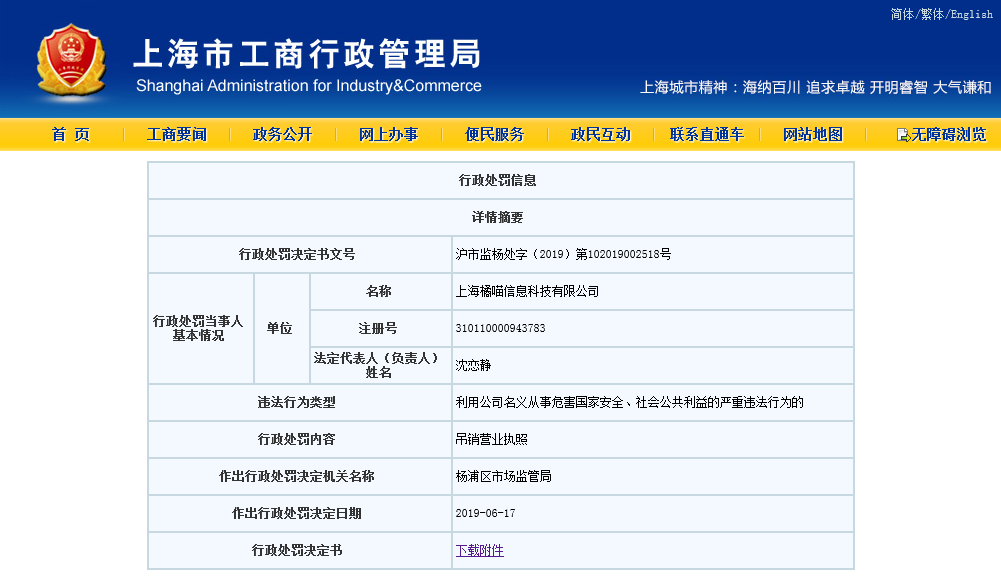Select 网上办事 in the navigation bar
This screenshot has width=1001, height=579.
pyautogui.click(x=388, y=135)
